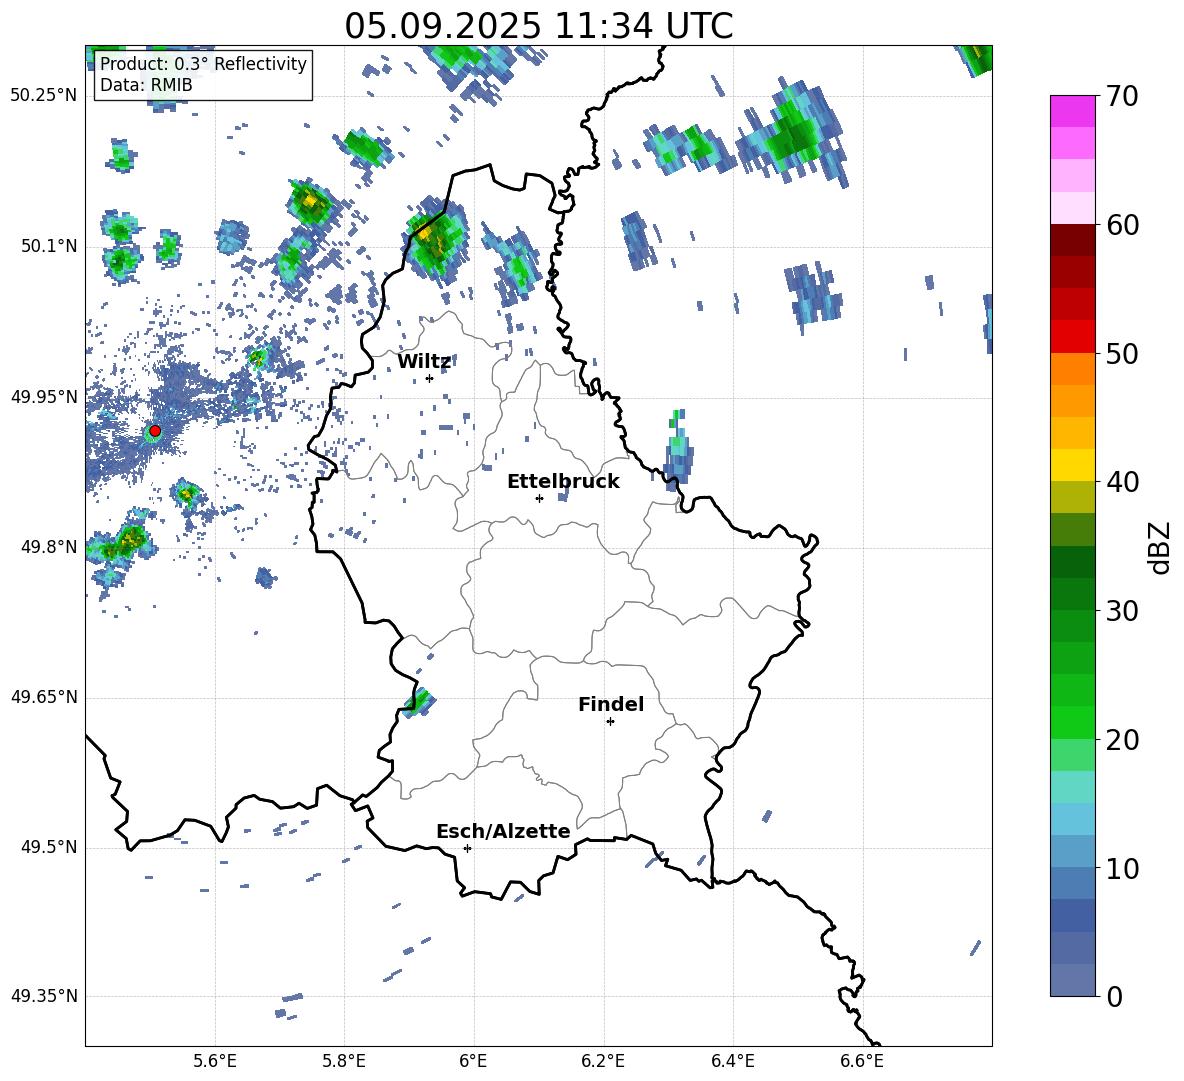This screenshot has height=1081, width=1184.
Task: Click the colorbar tick label 0
Action: 1114,996
